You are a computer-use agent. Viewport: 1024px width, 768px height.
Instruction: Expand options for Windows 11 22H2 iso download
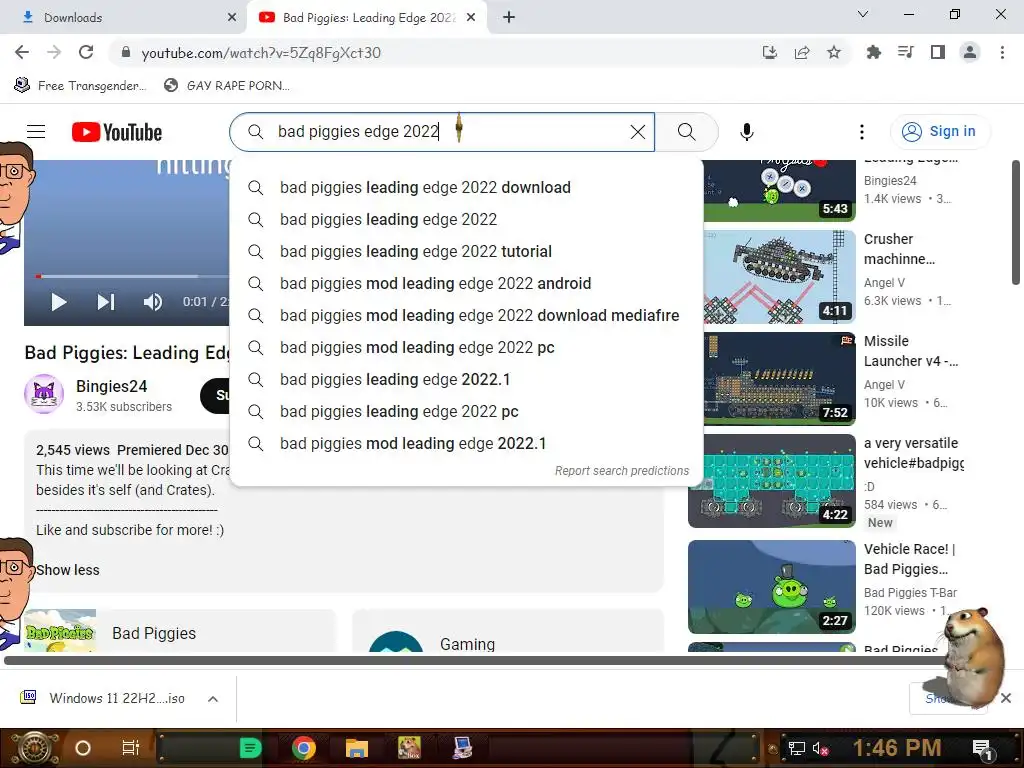point(212,699)
